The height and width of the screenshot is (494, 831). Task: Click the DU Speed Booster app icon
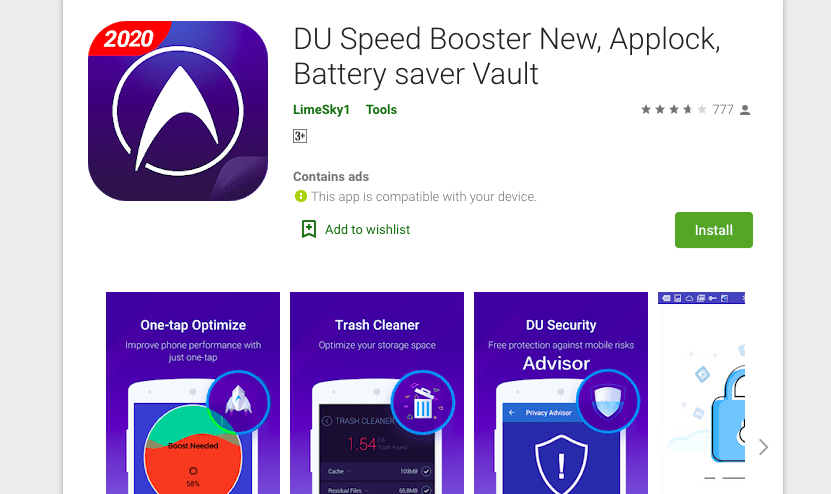coord(178,111)
